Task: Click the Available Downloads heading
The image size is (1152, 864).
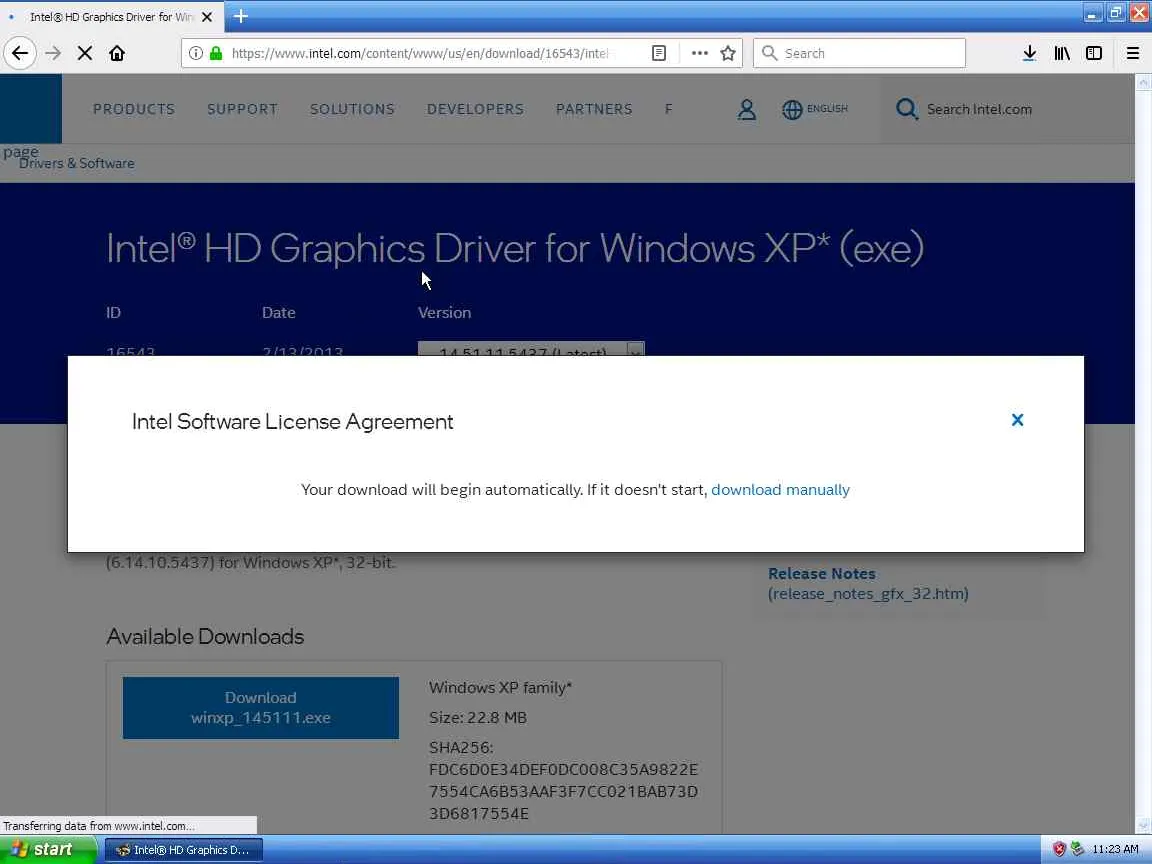Action: 205,636
